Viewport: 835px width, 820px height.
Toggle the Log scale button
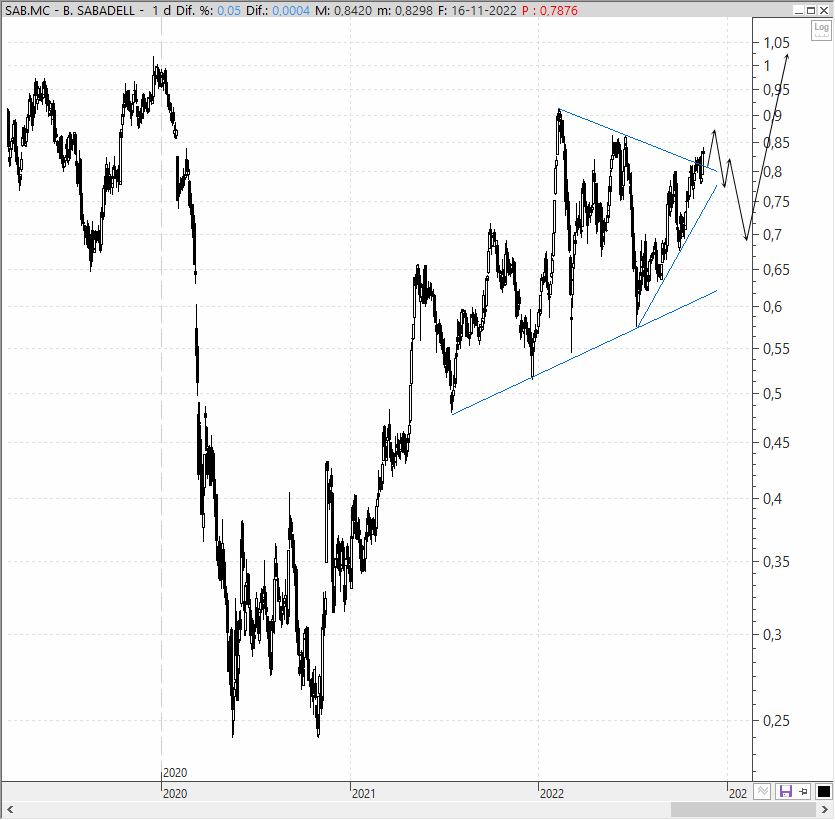821,30
